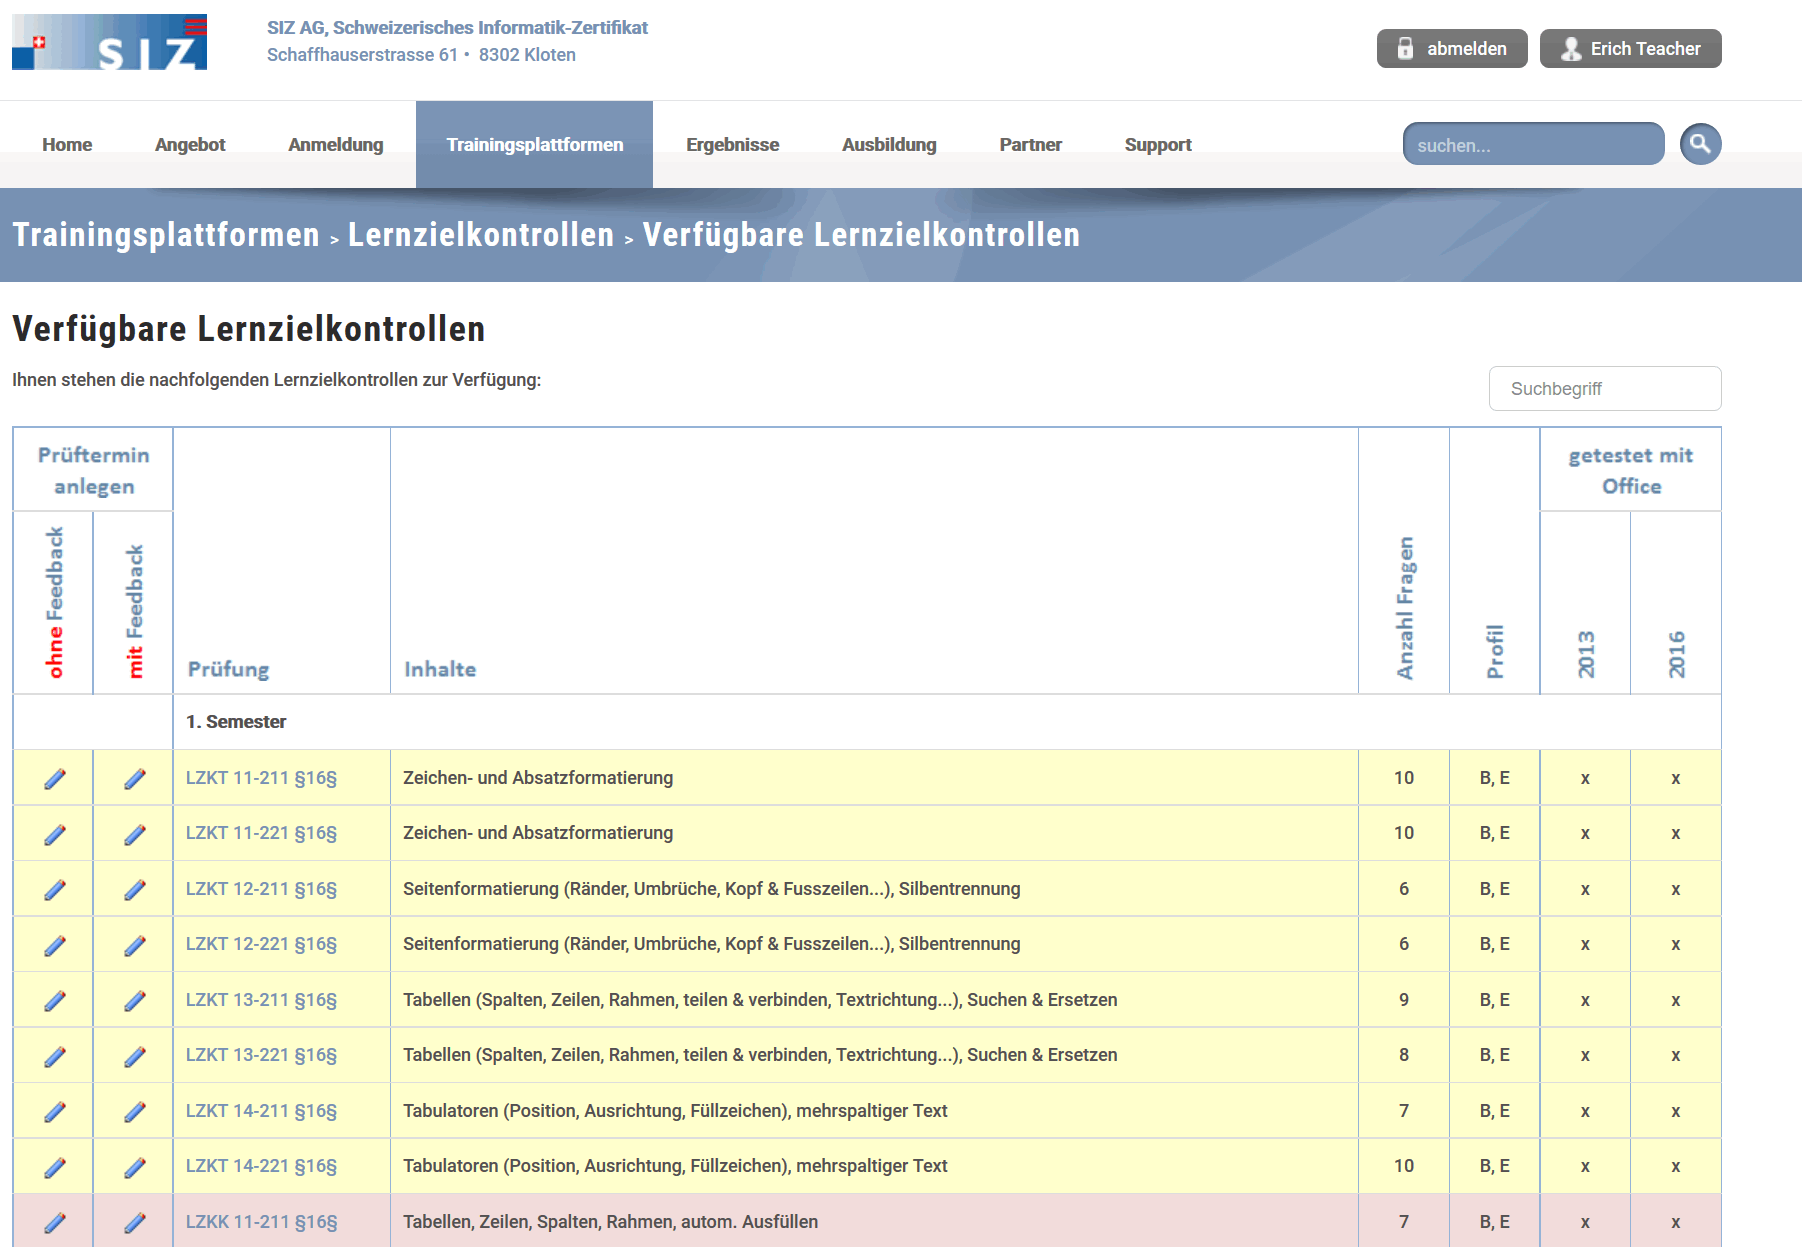Create mit Feedback exam for LZKT 14-221
1802x1247 pixels.
tap(135, 1167)
